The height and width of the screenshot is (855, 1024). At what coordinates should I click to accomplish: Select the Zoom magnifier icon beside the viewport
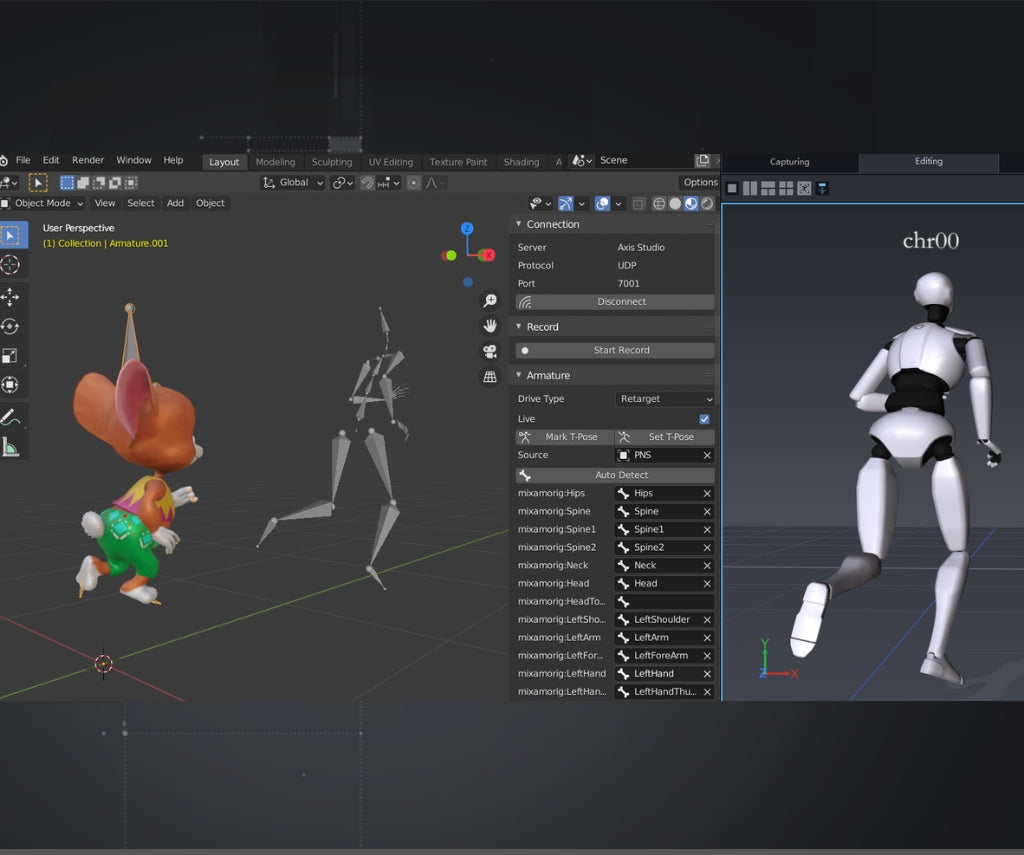[x=489, y=299]
